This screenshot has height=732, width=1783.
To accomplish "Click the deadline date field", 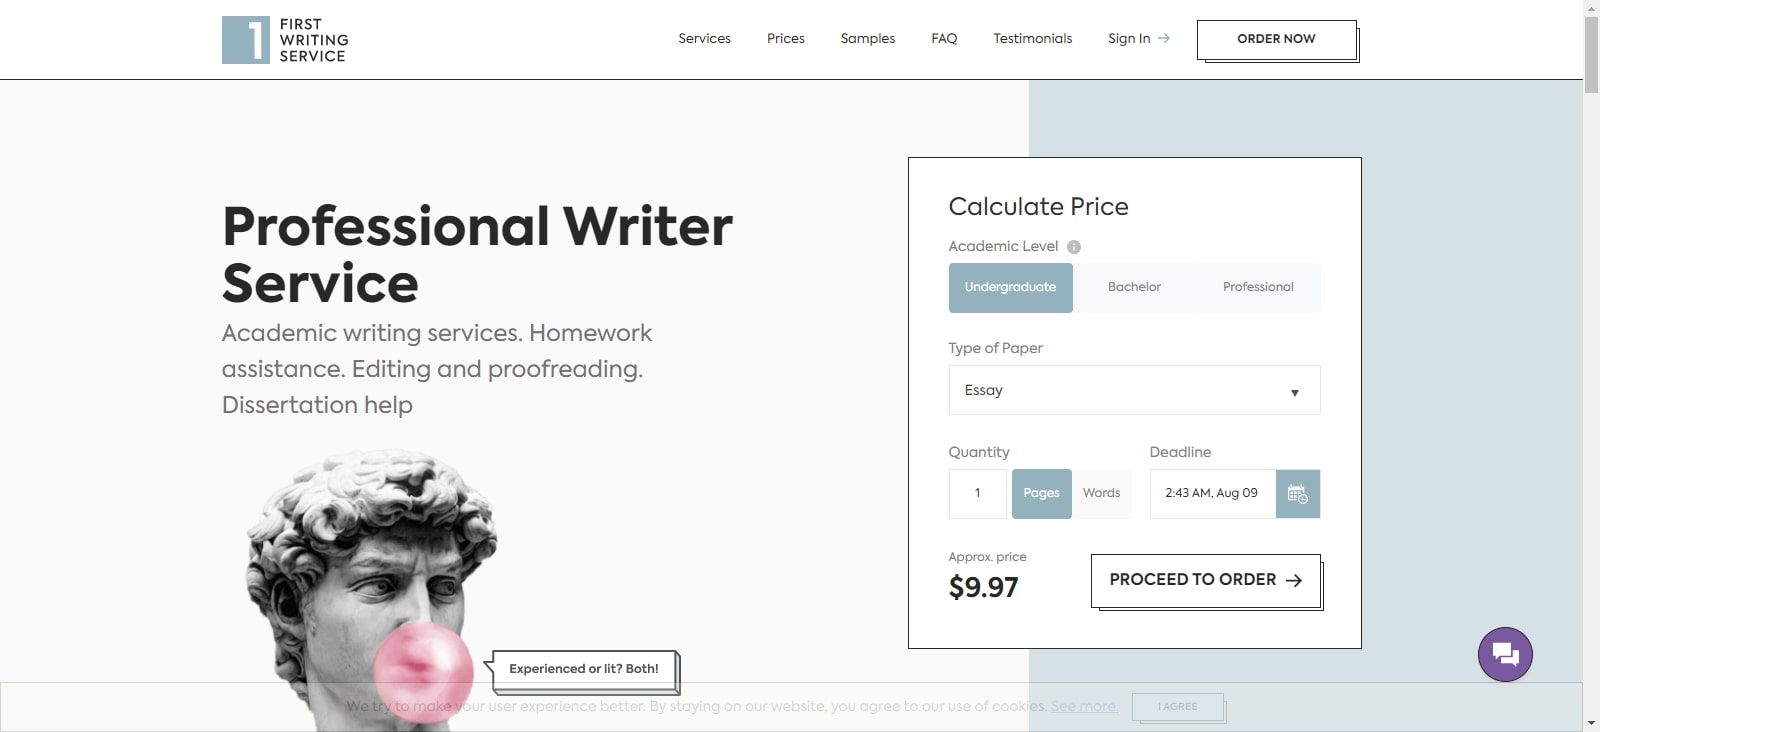I will click(1212, 494).
